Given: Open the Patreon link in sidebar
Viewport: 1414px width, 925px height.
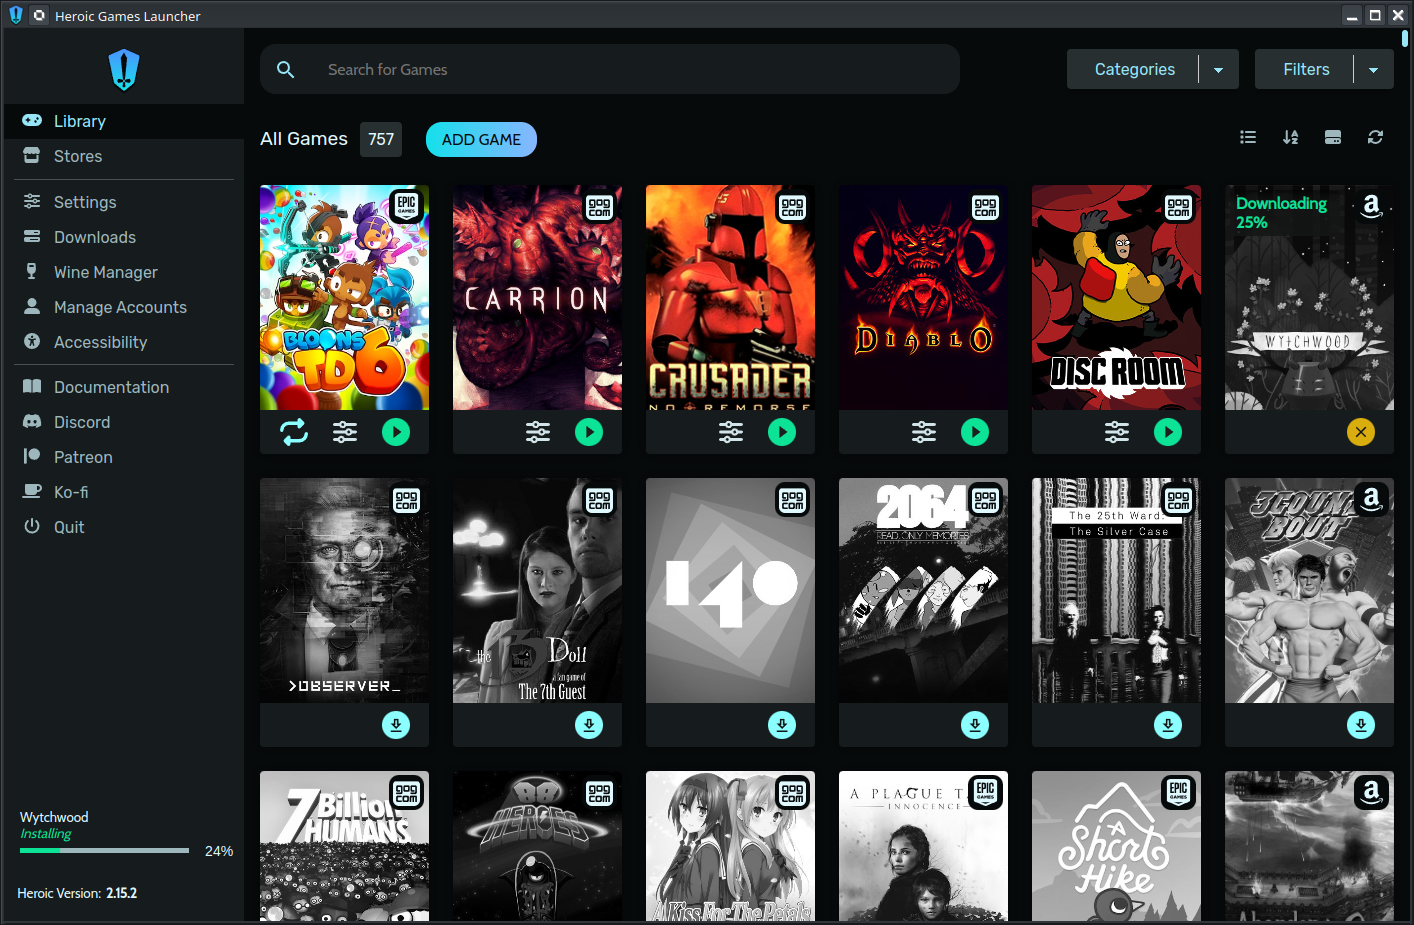Looking at the screenshot, I should pyautogui.click(x=83, y=457).
